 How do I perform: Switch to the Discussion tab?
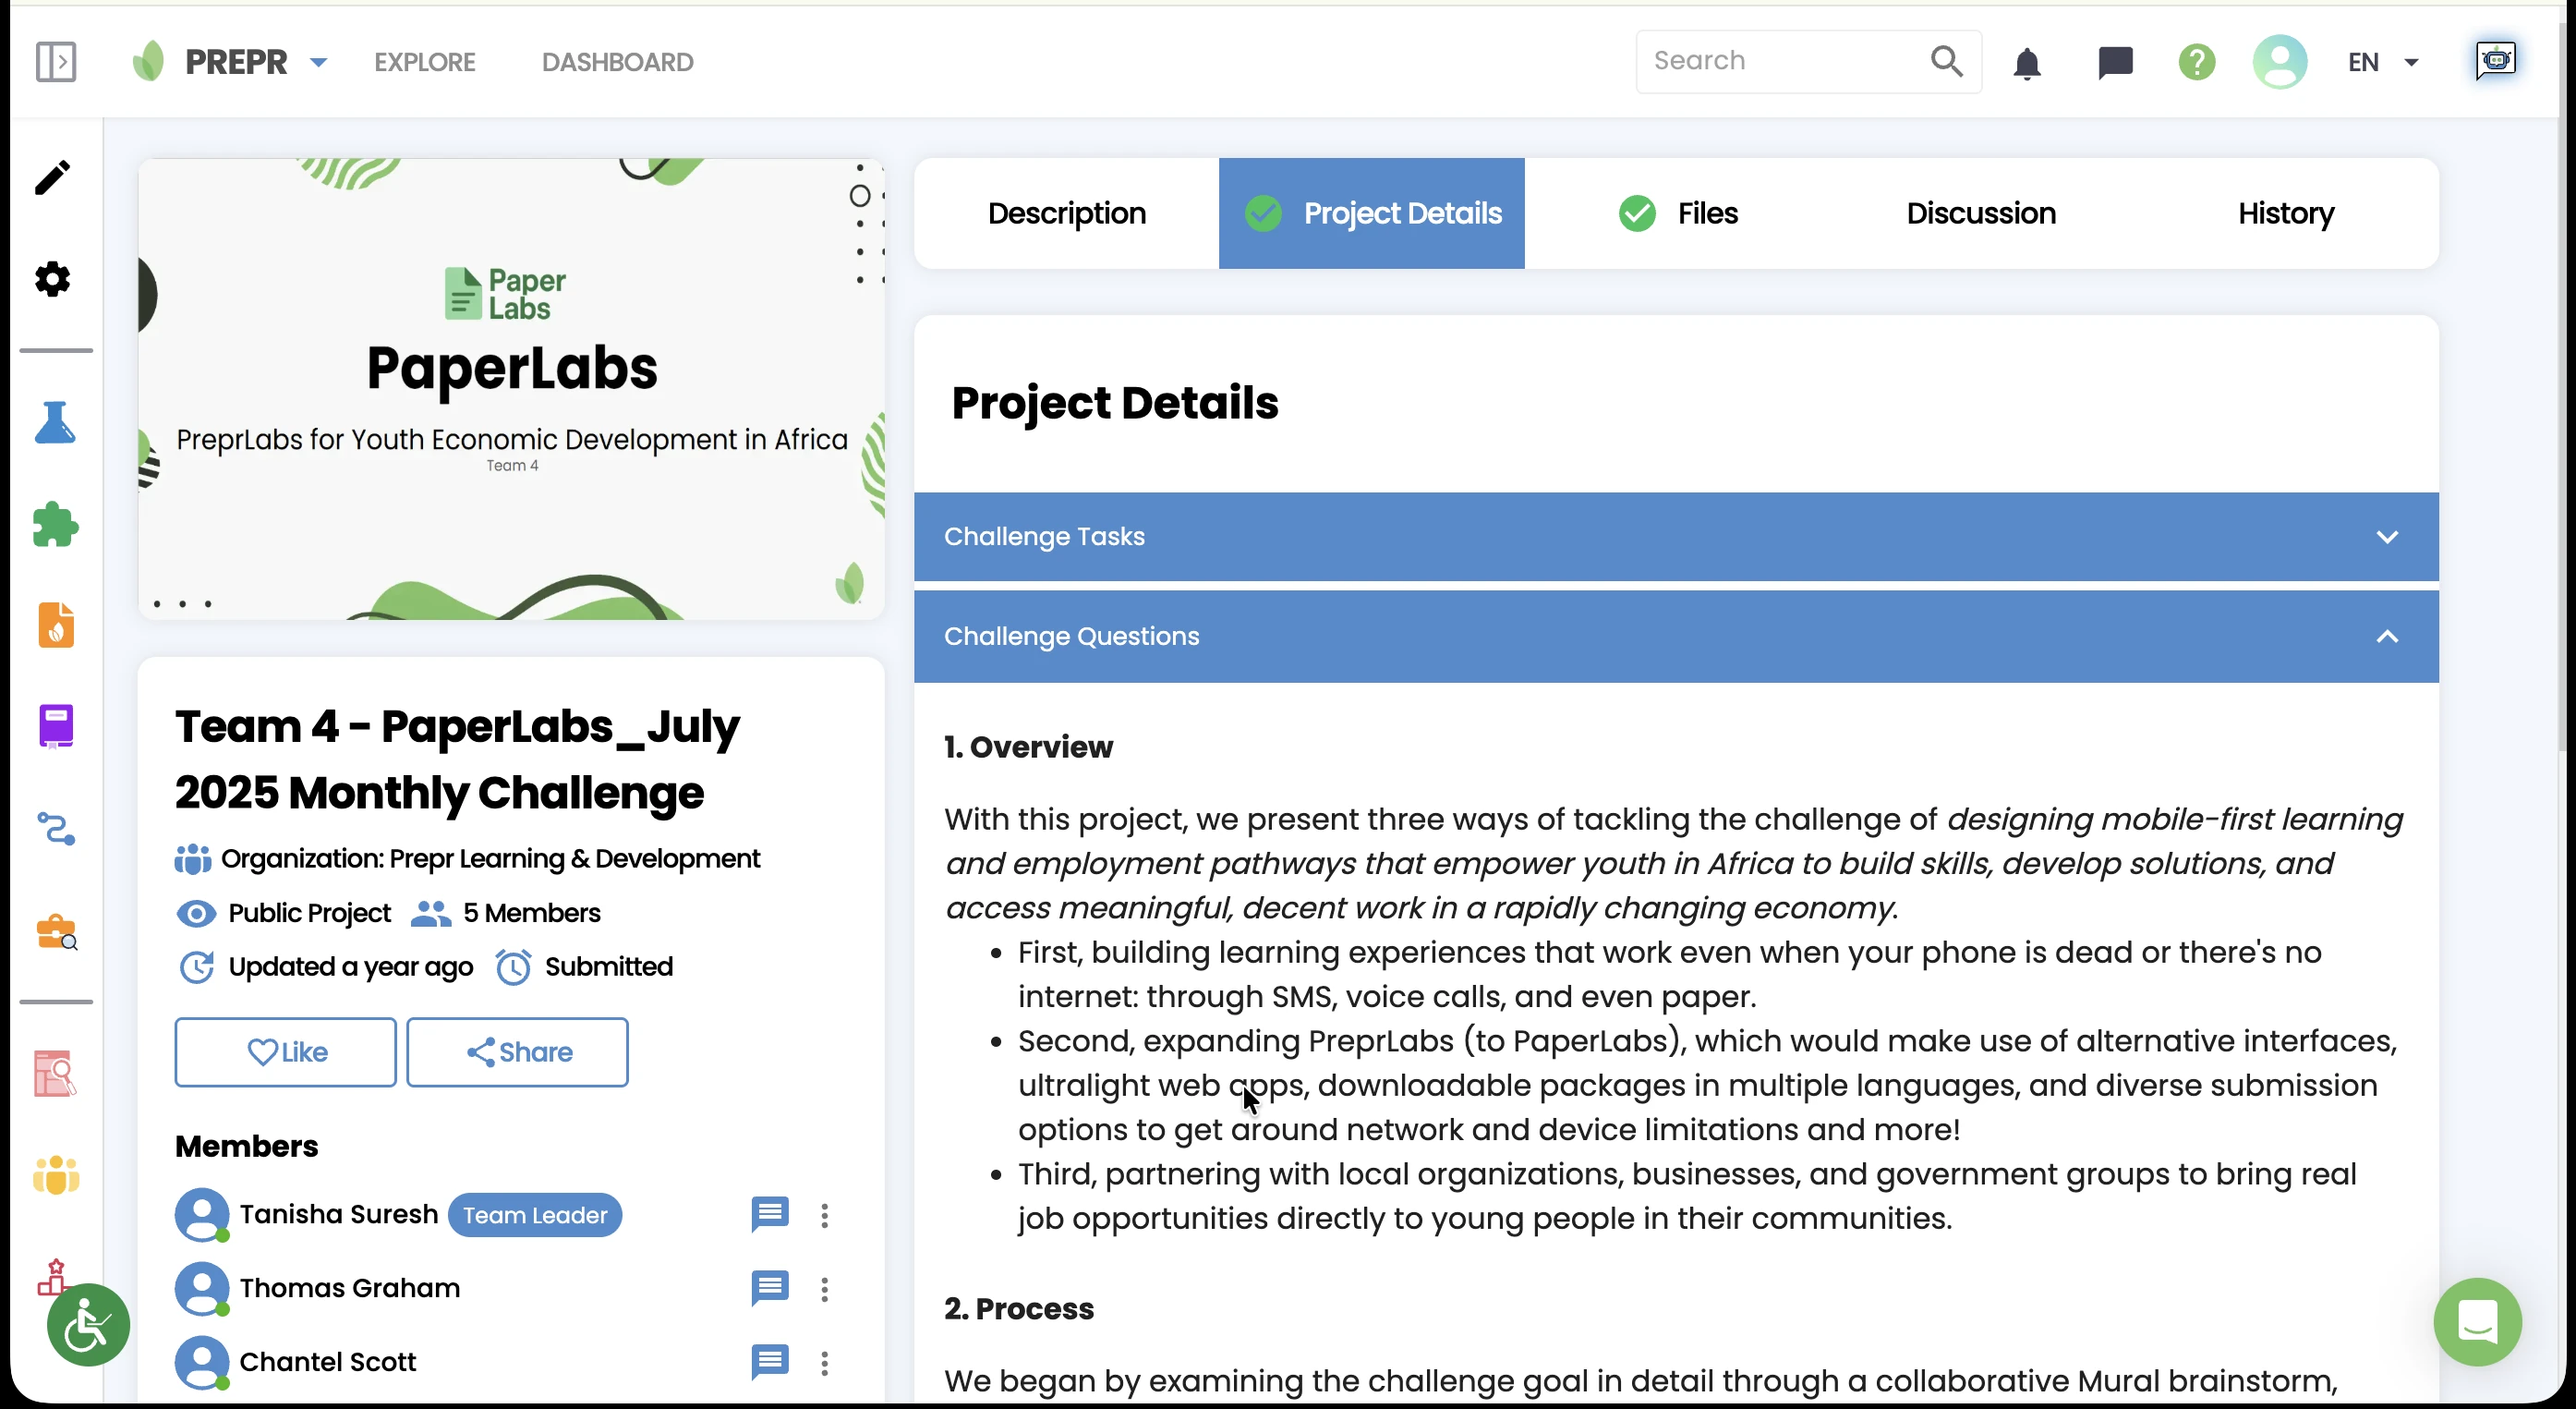pyautogui.click(x=1981, y=213)
